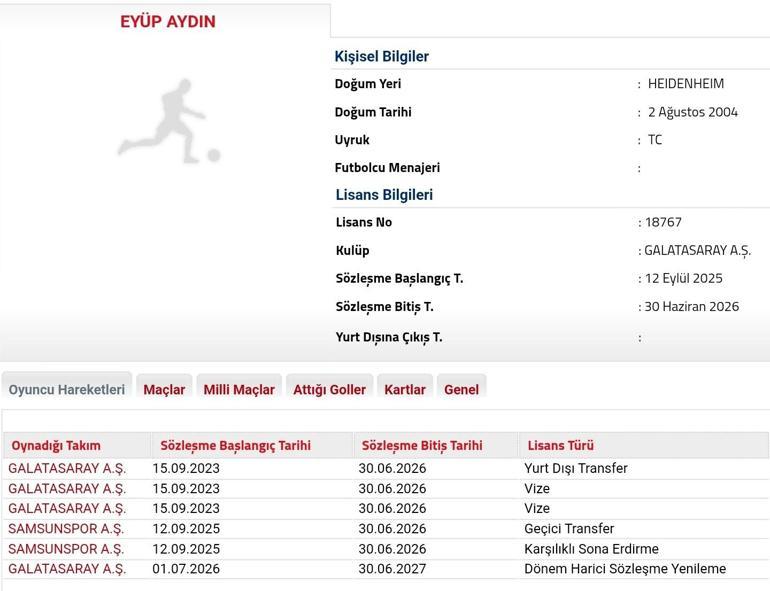Switch to the Maçlar tab
The image size is (770, 591).
pyautogui.click(x=164, y=389)
